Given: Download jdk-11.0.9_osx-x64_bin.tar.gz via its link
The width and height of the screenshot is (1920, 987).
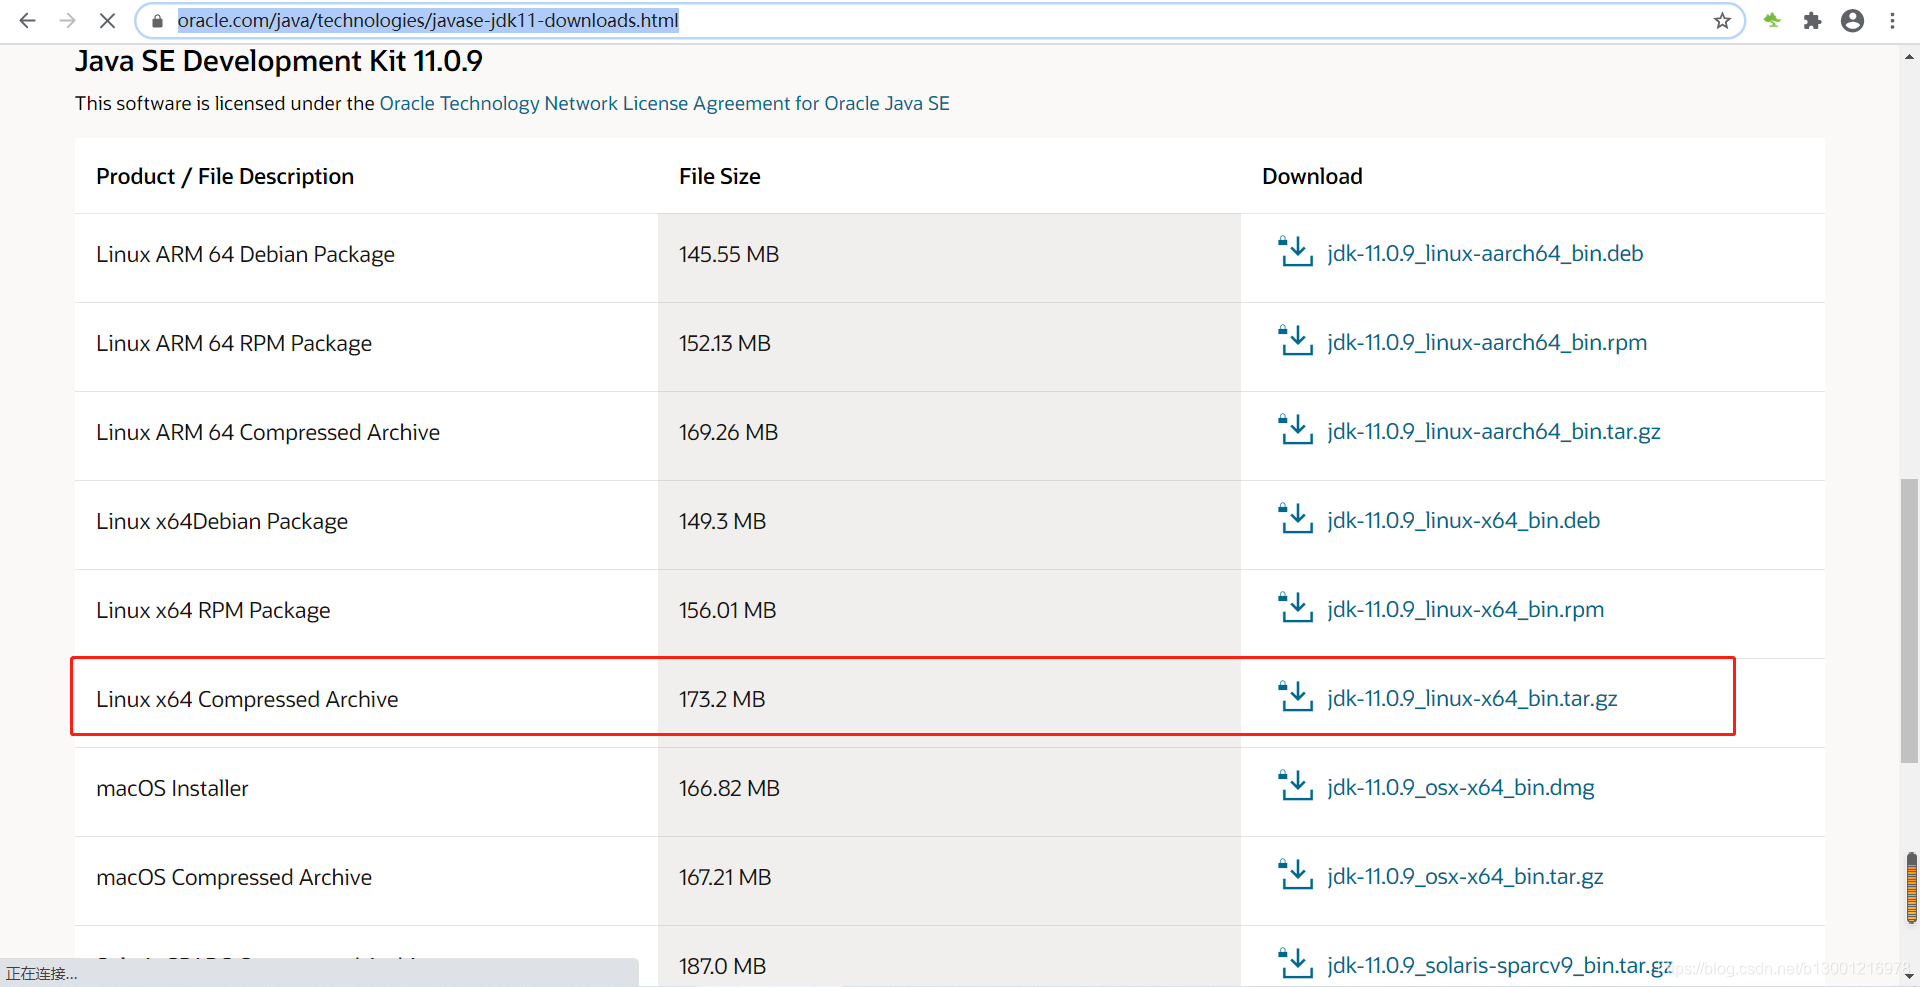Looking at the screenshot, I should 1464,876.
